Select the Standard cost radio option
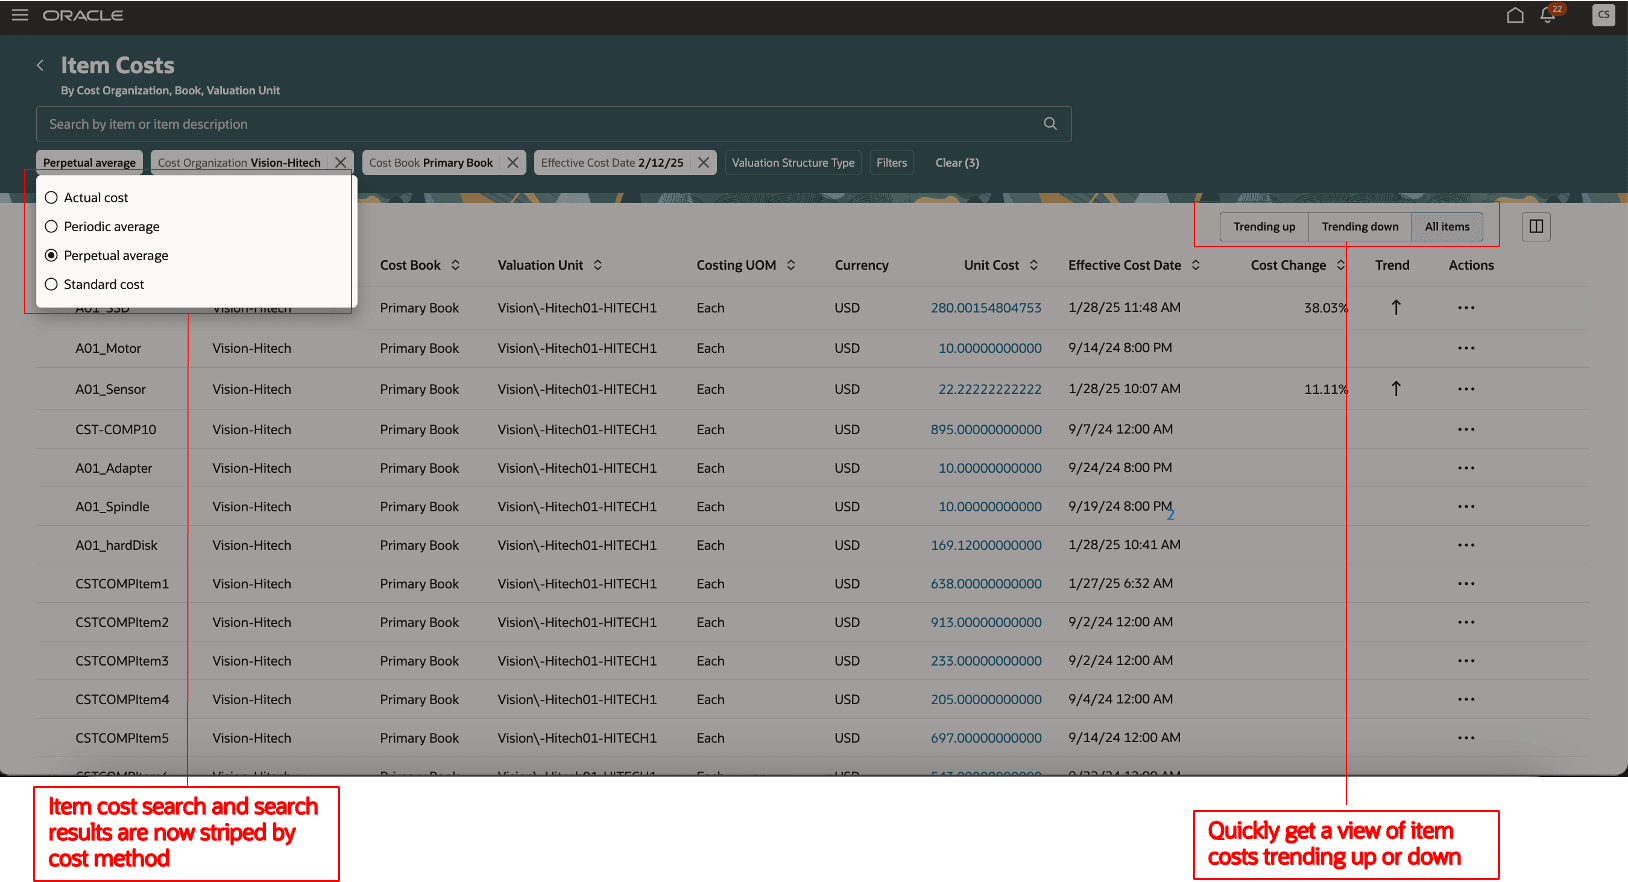This screenshot has height=882, width=1628. tap(51, 285)
